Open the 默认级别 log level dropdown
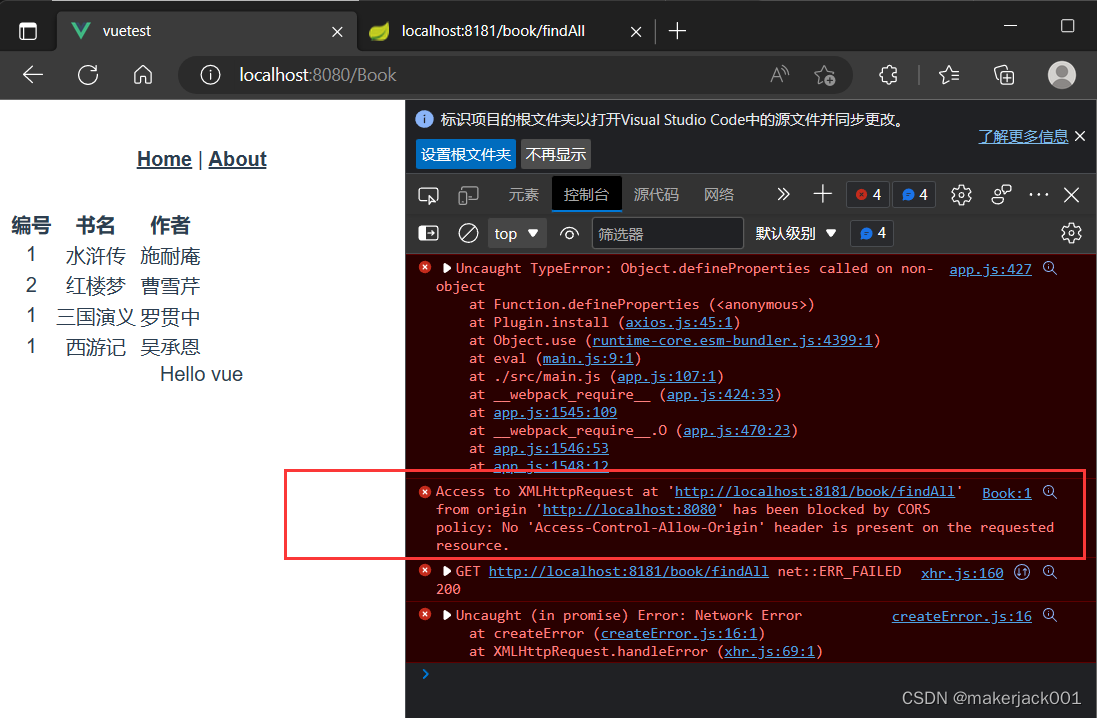Screen dimensions: 1097x718 click(x=796, y=233)
